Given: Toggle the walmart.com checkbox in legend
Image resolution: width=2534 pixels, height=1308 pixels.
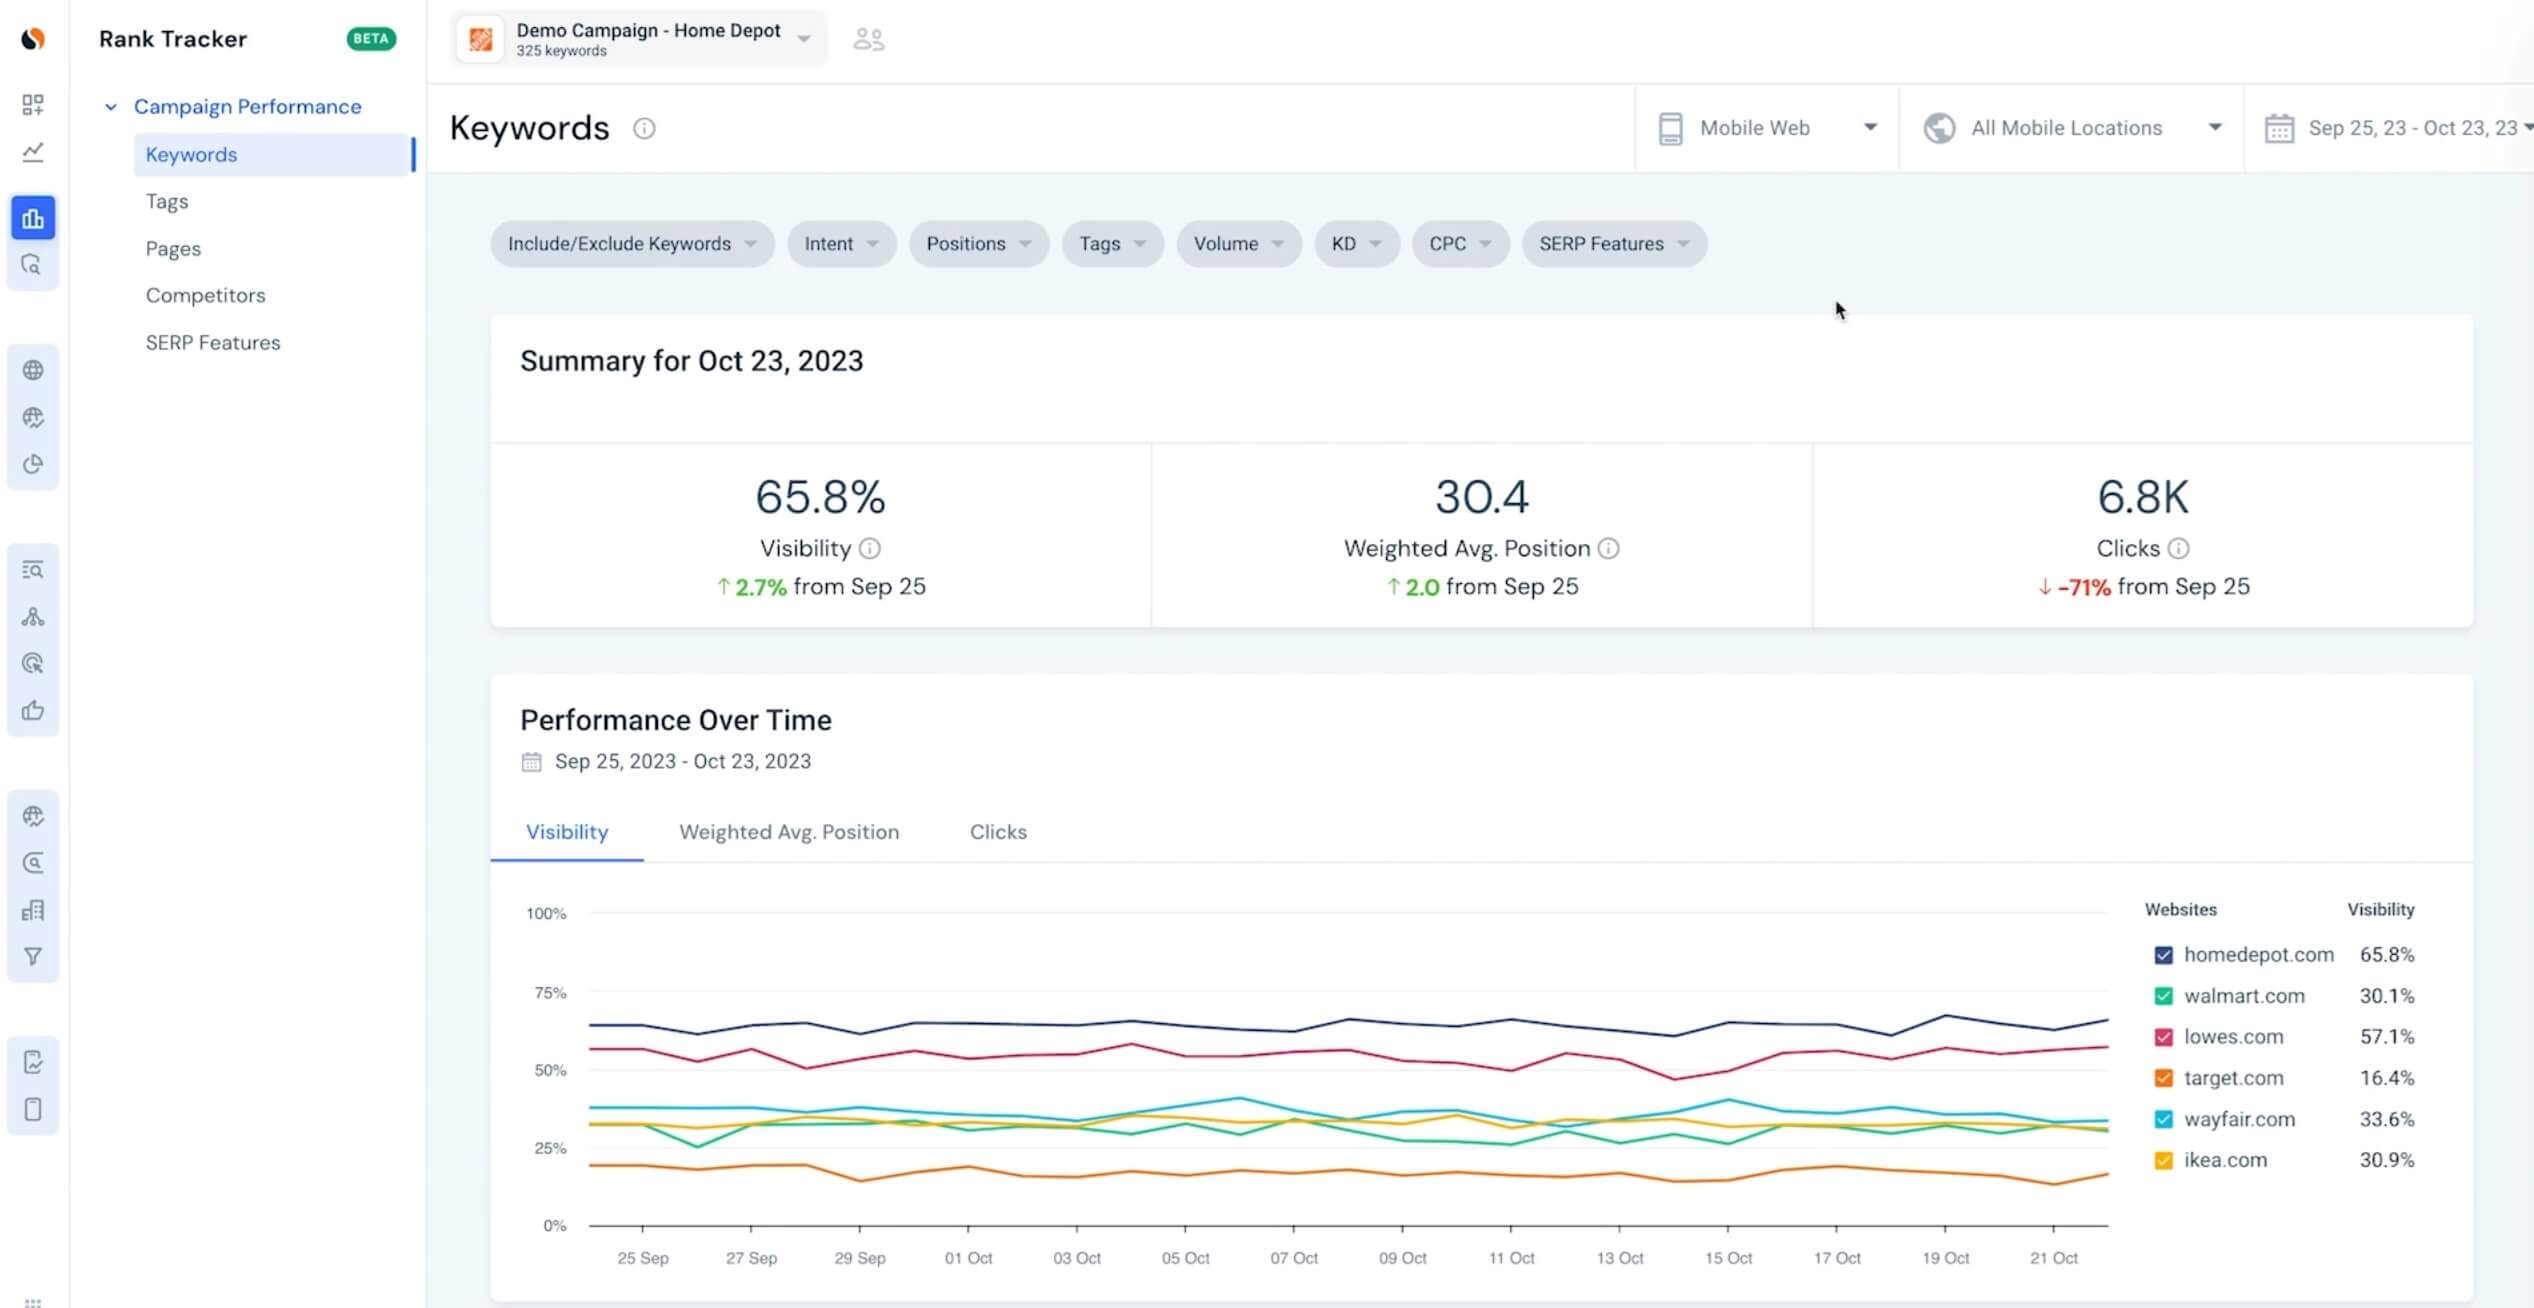Looking at the screenshot, I should click(x=2163, y=996).
